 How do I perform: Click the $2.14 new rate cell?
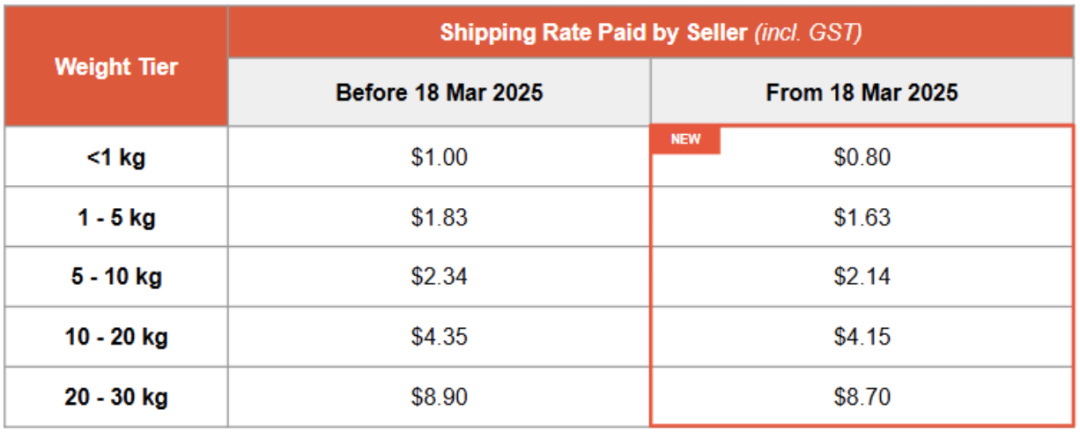click(x=862, y=276)
